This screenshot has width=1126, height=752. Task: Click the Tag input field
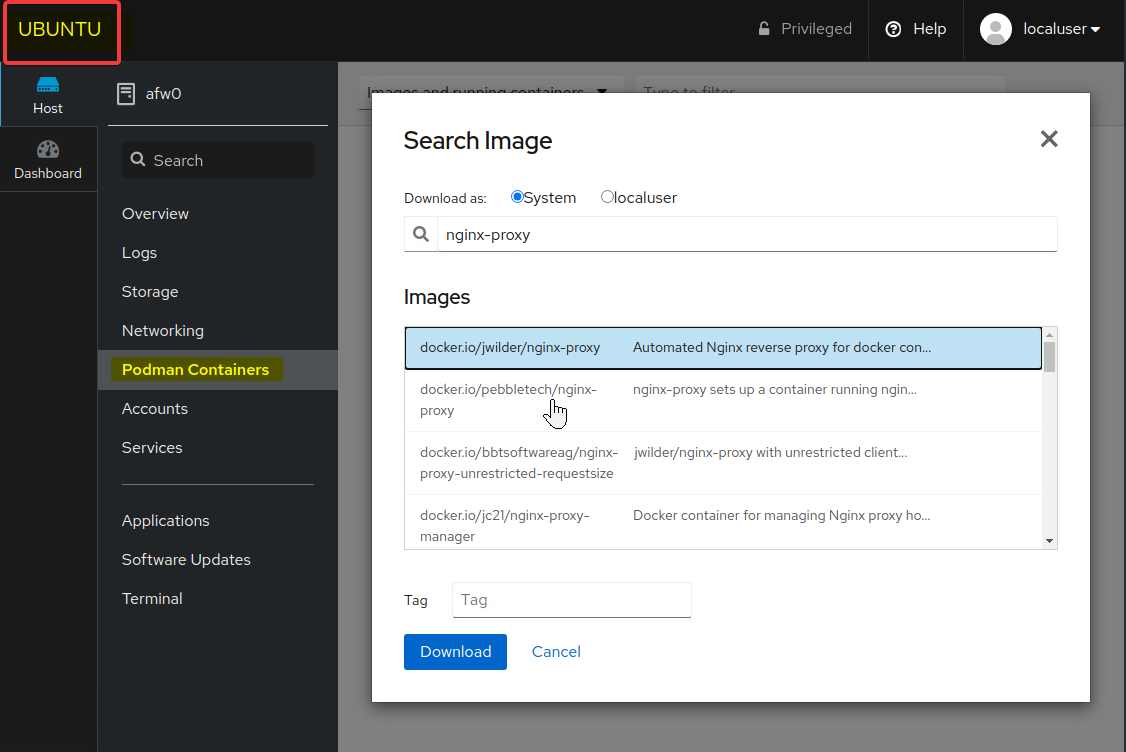571,600
